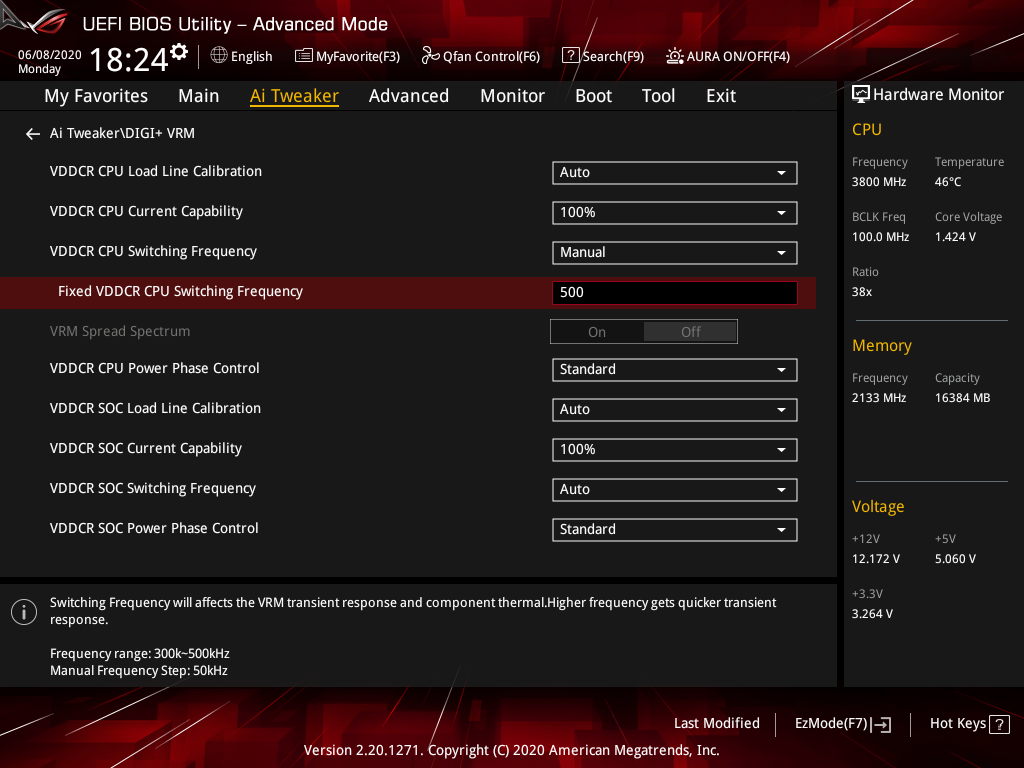Click +12V reading 12.172 V
Screen dimensions: 1024x768
[x=875, y=559]
